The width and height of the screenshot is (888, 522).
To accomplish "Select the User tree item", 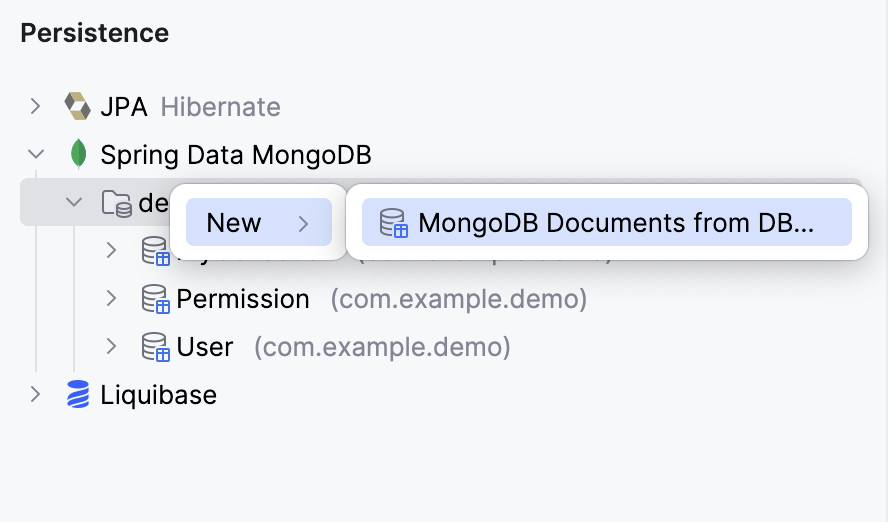I will 205,347.
